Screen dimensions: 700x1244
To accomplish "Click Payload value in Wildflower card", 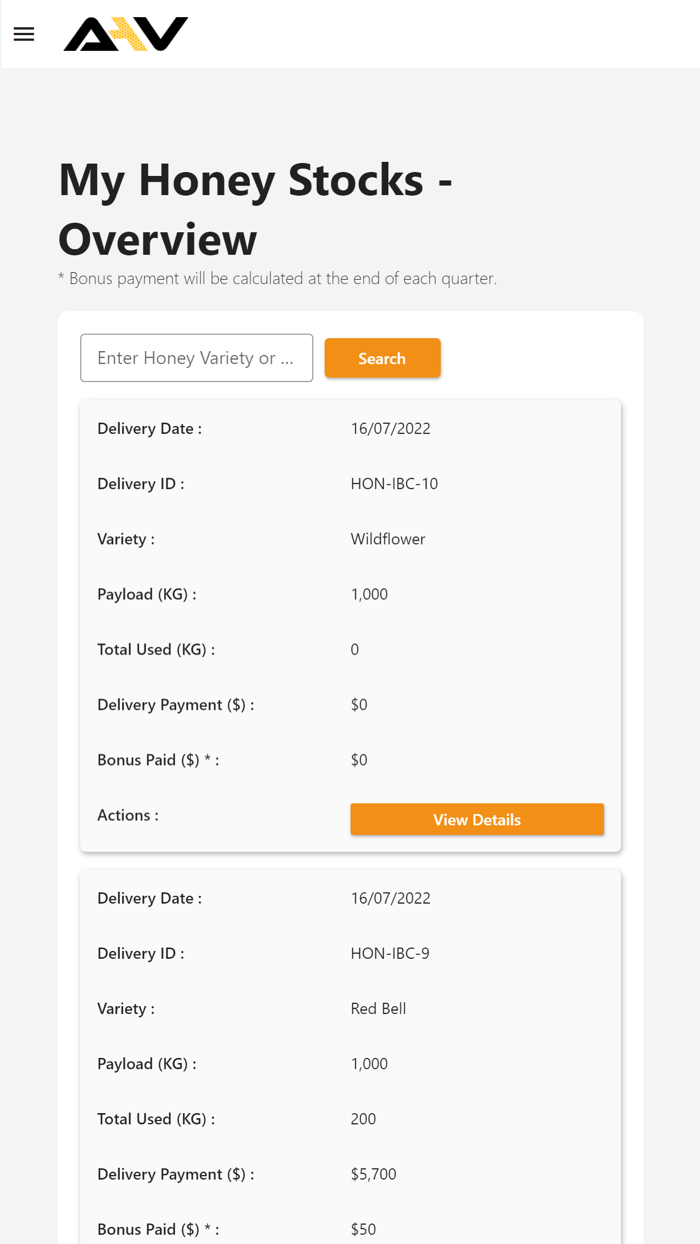I will click(x=369, y=594).
